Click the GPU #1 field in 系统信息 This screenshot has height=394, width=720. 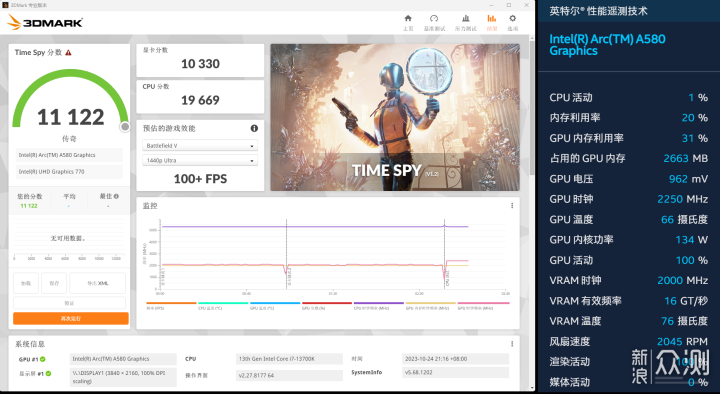tap(123, 359)
